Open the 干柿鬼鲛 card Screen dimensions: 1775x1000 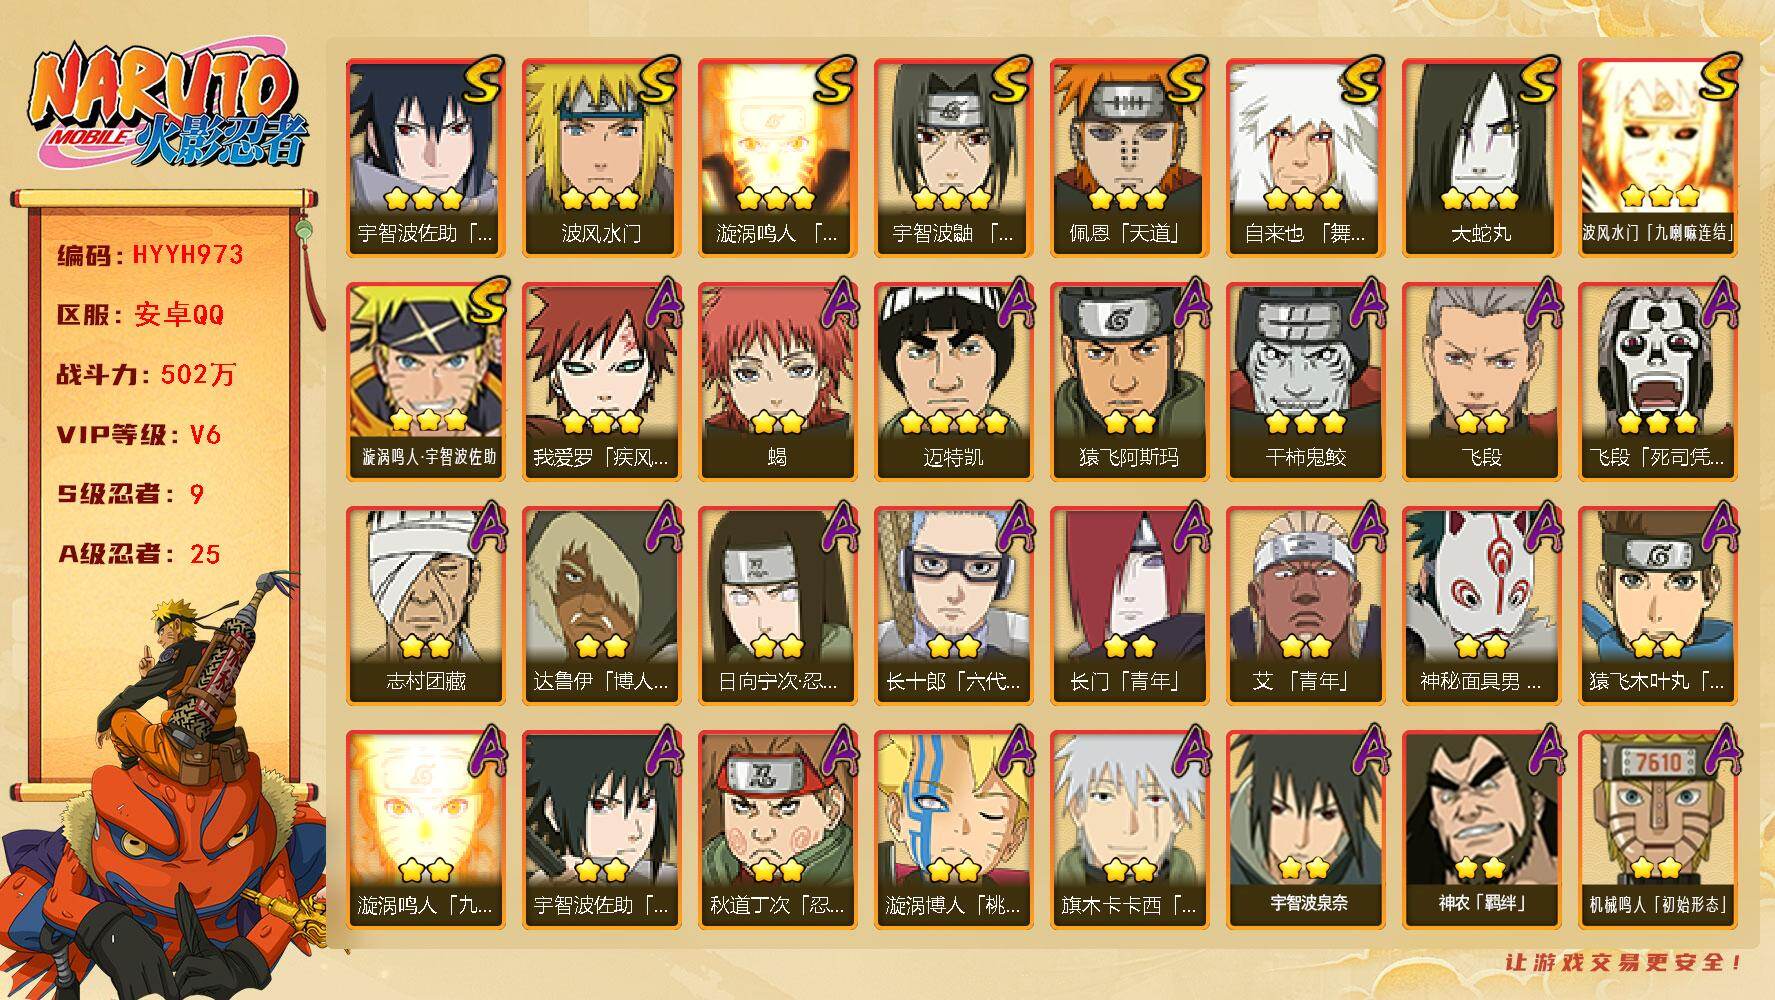click(x=1305, y=381)
